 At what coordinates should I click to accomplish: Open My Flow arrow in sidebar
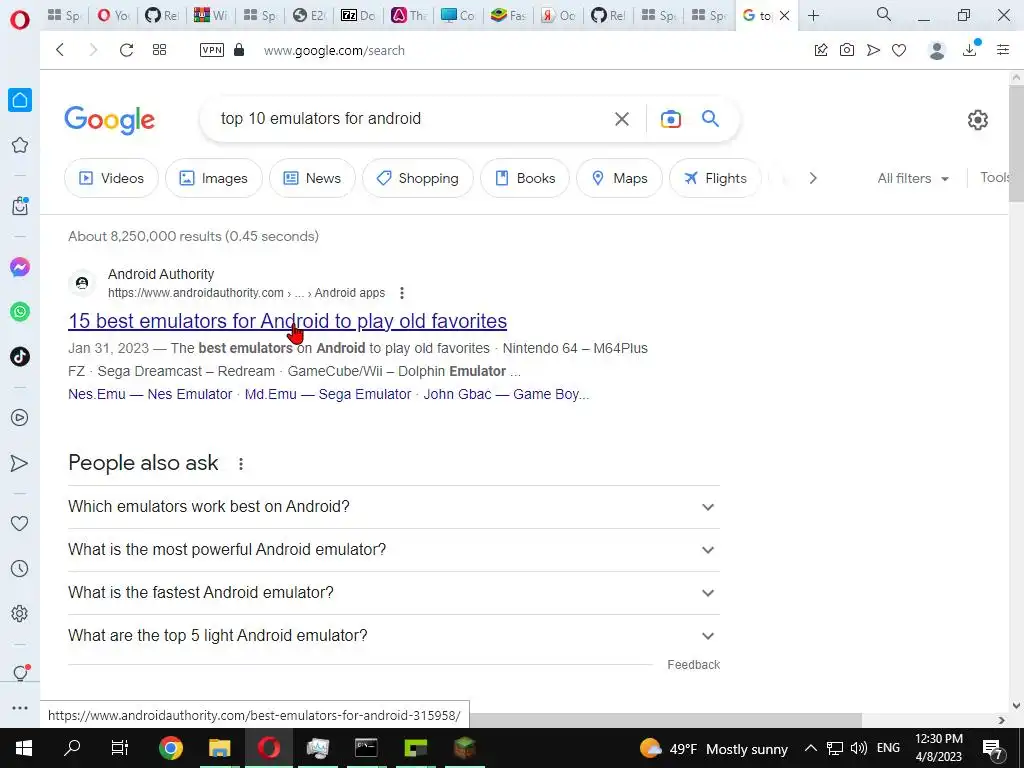[x=20, y=463]
